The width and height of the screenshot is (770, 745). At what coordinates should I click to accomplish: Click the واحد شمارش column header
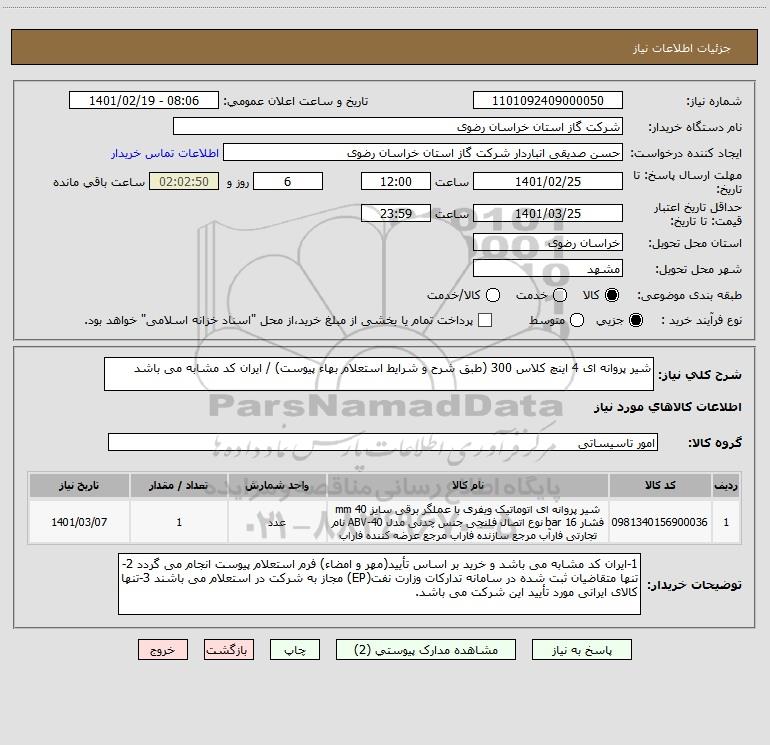point(277,485)
